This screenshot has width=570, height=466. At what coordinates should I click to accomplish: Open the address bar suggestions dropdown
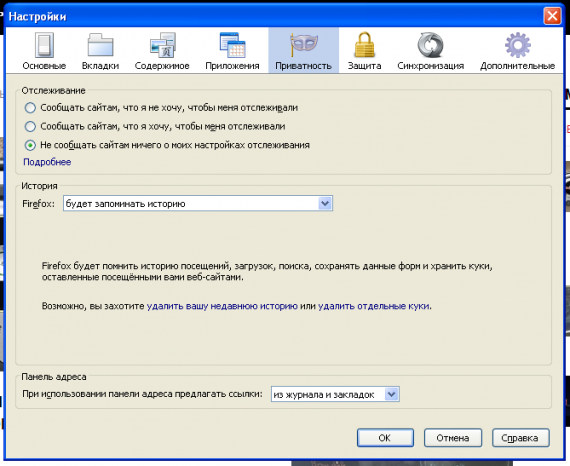tap(335, 394)
